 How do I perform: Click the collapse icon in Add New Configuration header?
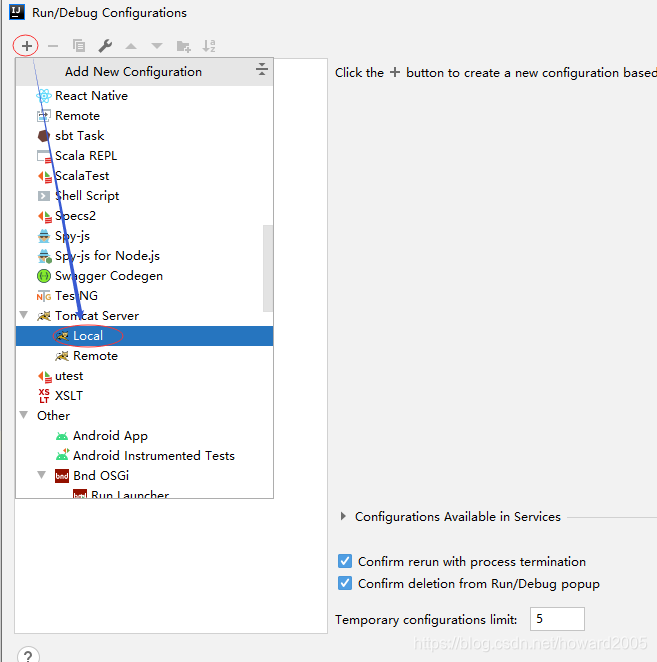click(262, 69)
